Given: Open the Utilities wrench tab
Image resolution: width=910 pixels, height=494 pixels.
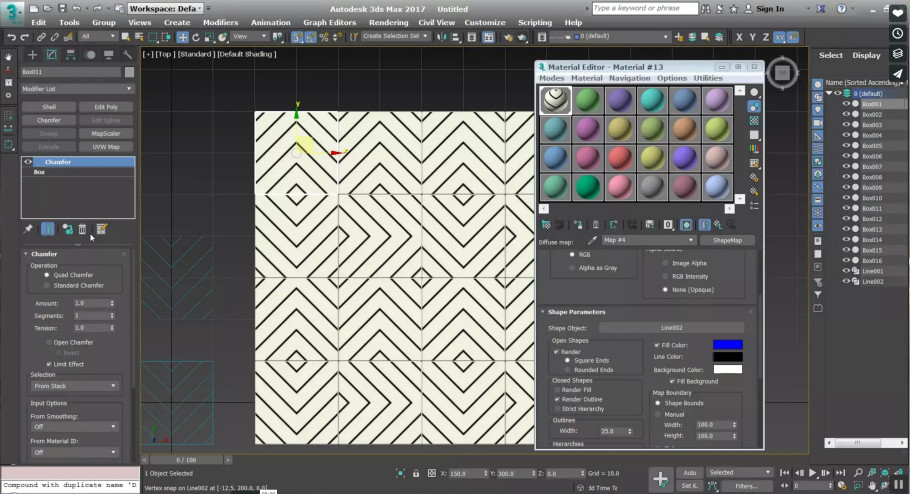Looking at the screenshot, I should (127, 55).
